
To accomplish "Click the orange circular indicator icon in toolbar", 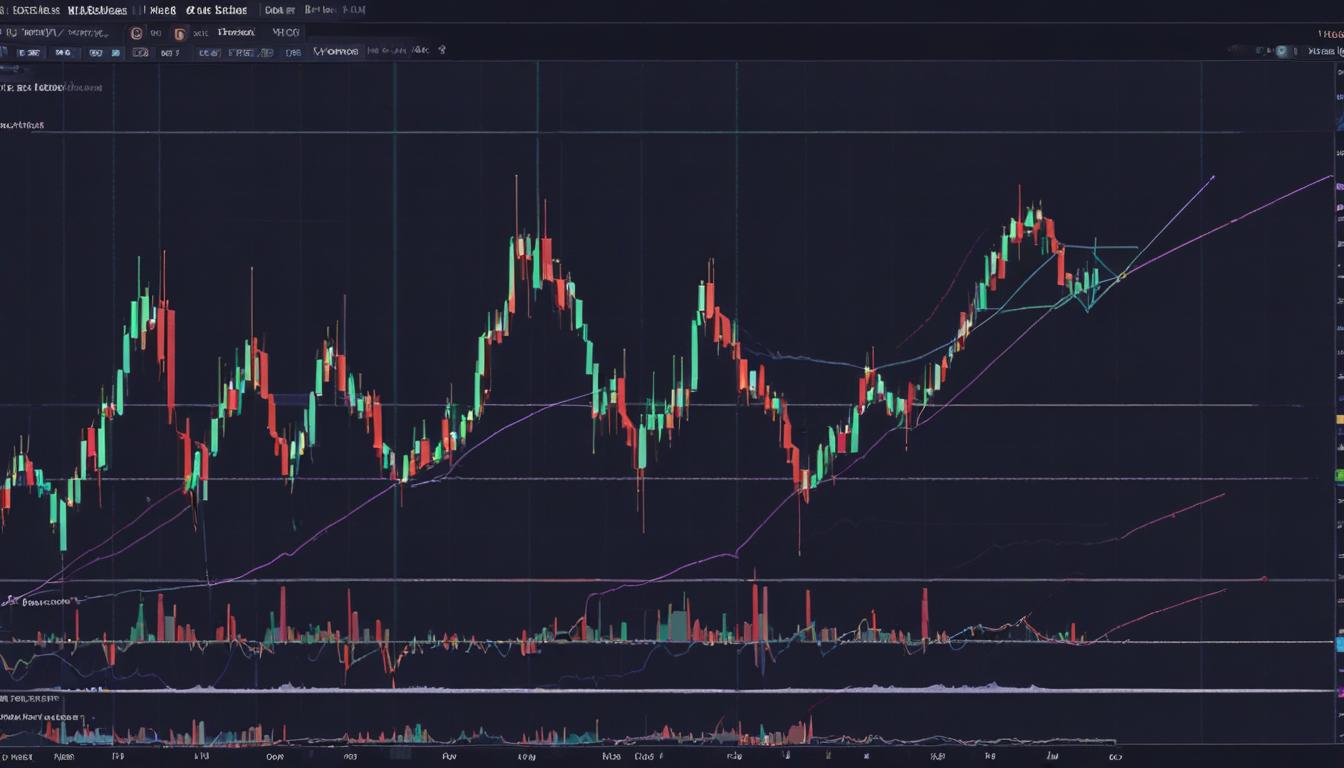I will [x=136, y=31].
